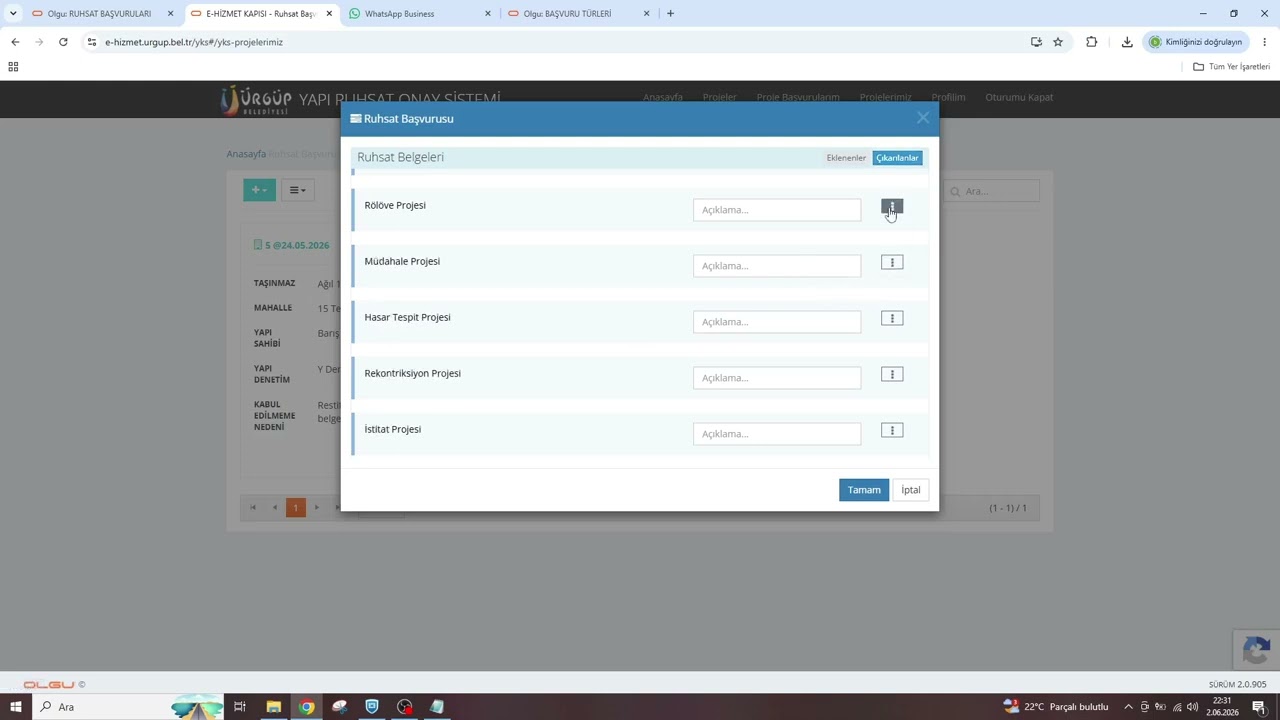Open options menu for Müdahale Projesi
Screen dimensions: 1280x720
tap(892, 262)
